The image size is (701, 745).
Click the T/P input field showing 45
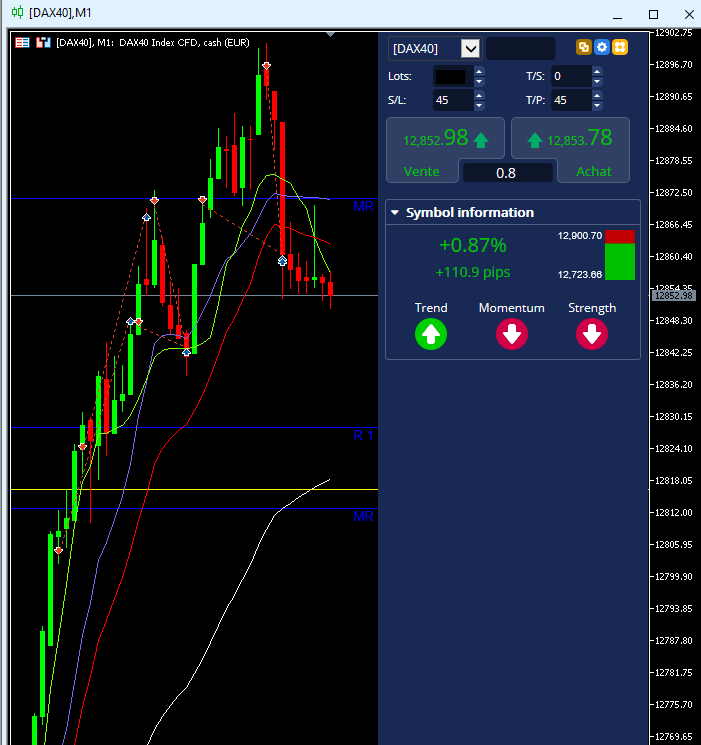click(x=571, y=100)
